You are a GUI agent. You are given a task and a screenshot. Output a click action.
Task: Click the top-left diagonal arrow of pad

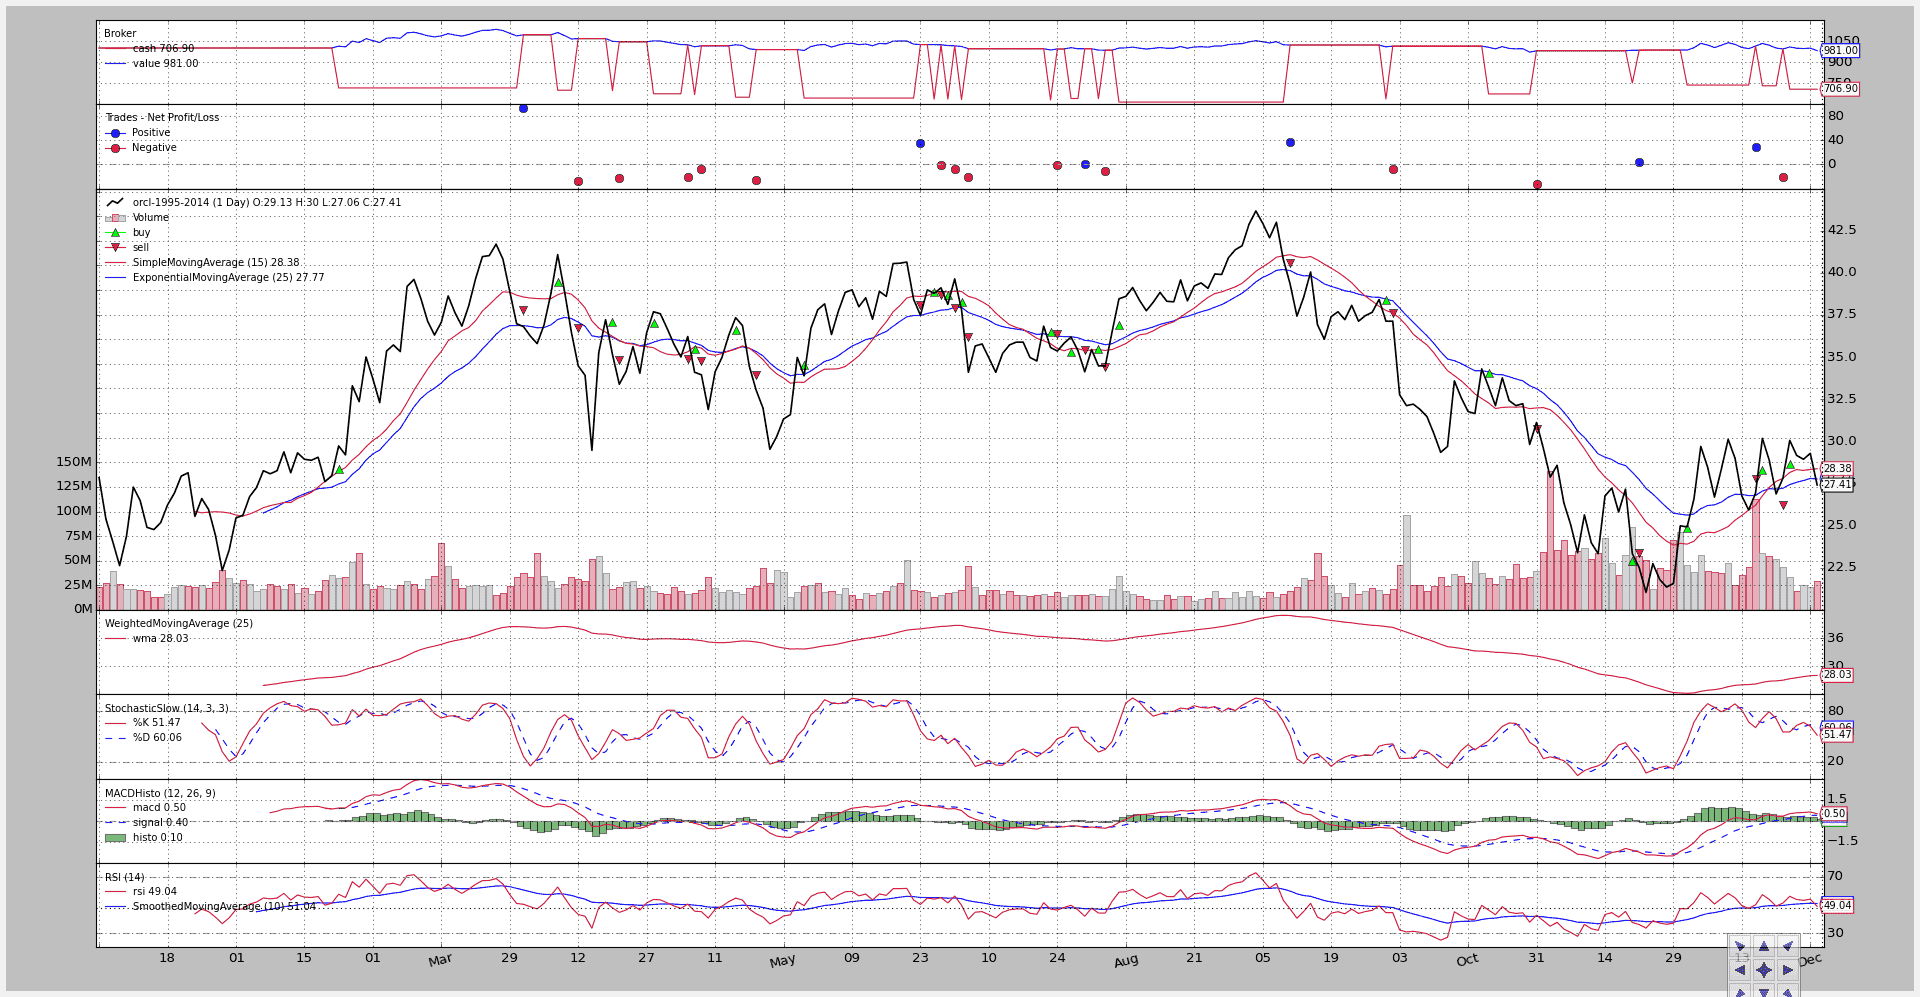tap(1741, 946)
